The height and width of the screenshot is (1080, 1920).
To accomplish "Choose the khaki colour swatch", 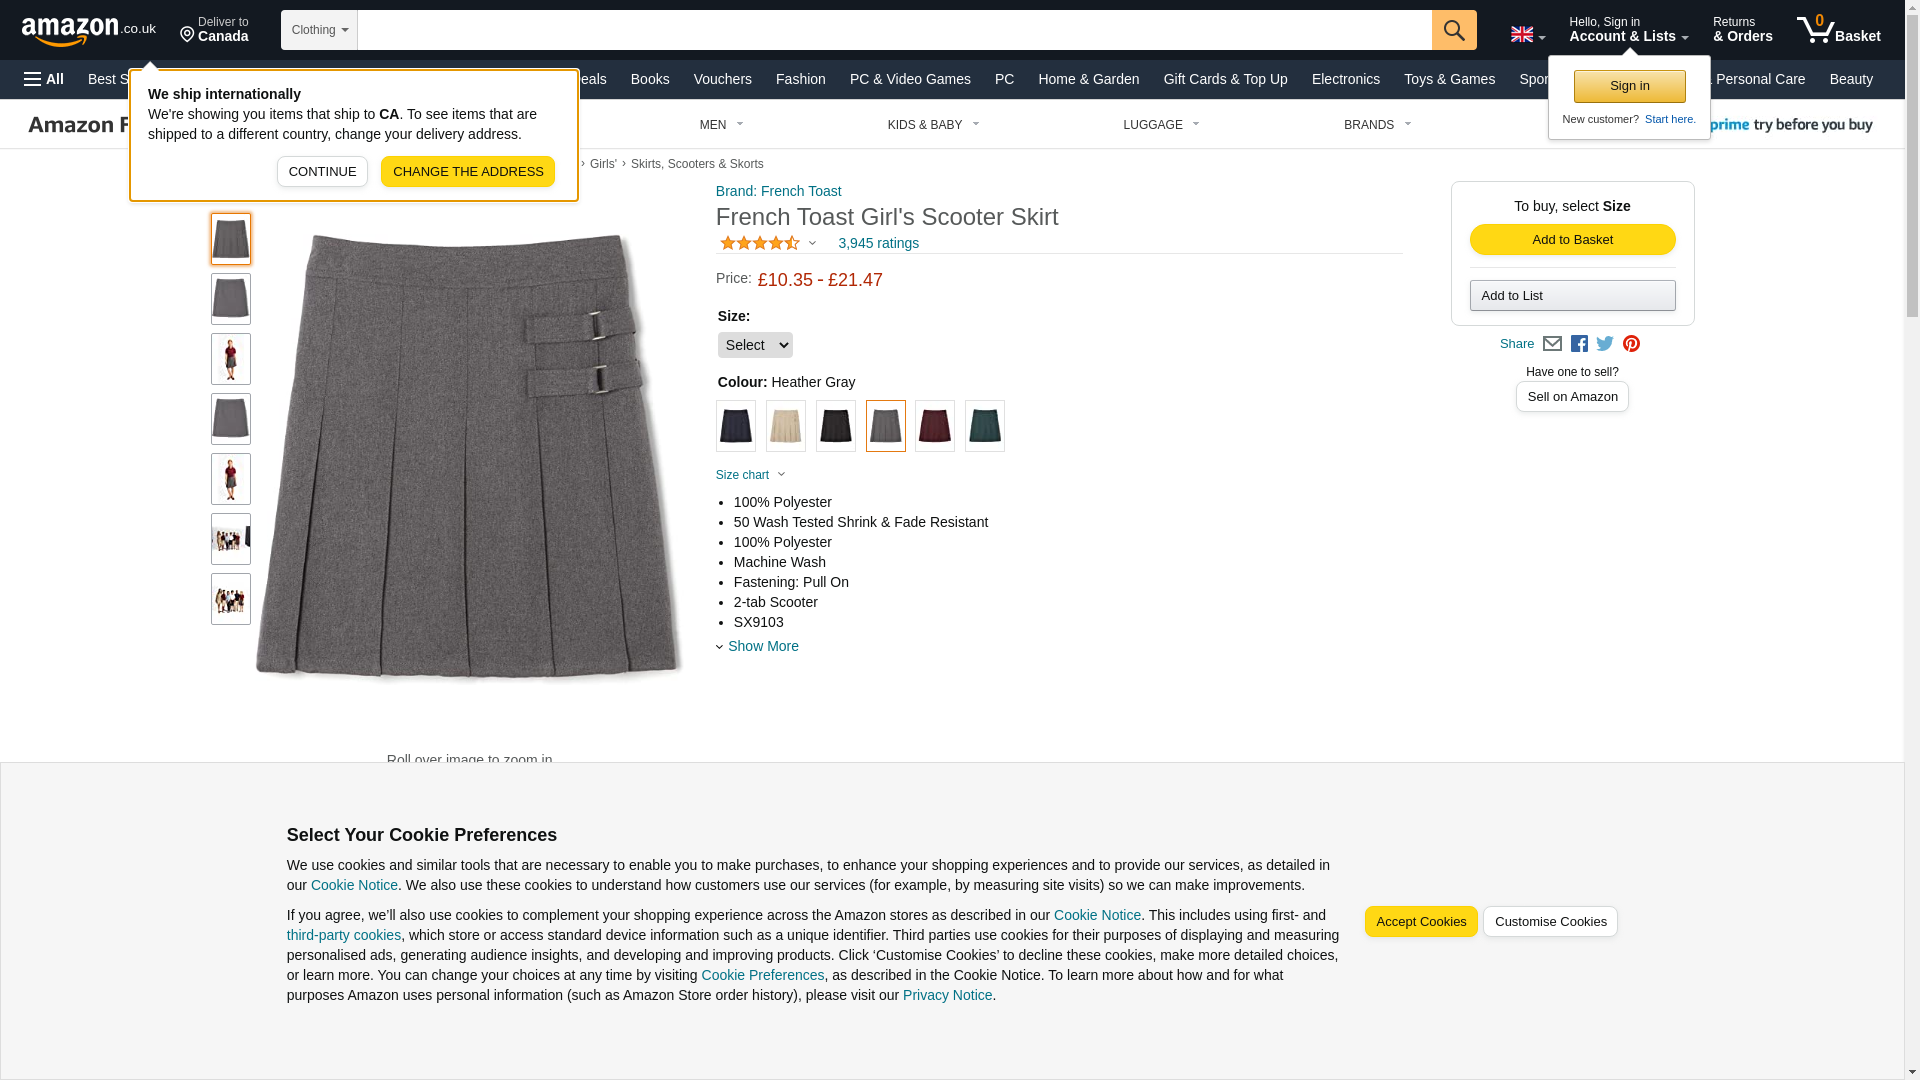I will (x=786, y=426).
